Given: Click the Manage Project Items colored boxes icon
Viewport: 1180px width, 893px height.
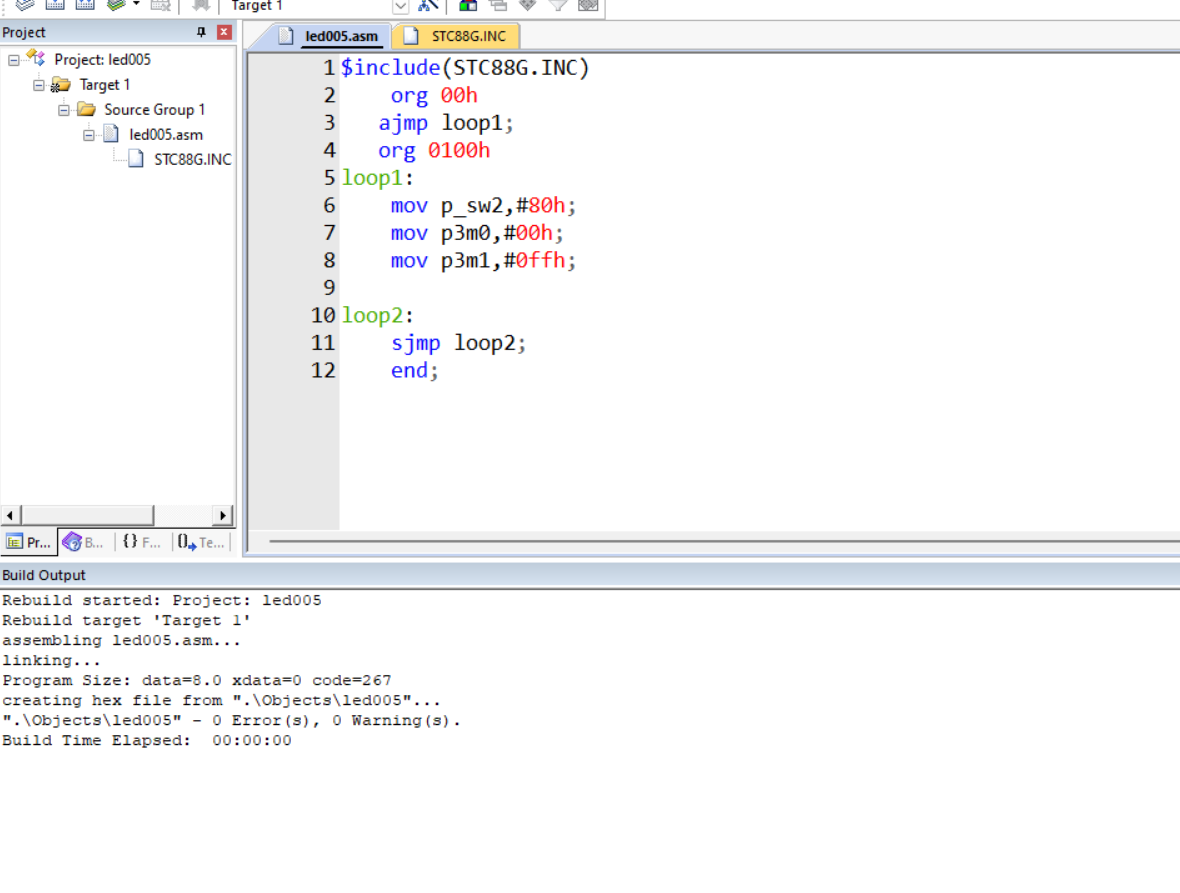Looking at the screenshot, I should [468, 5].
